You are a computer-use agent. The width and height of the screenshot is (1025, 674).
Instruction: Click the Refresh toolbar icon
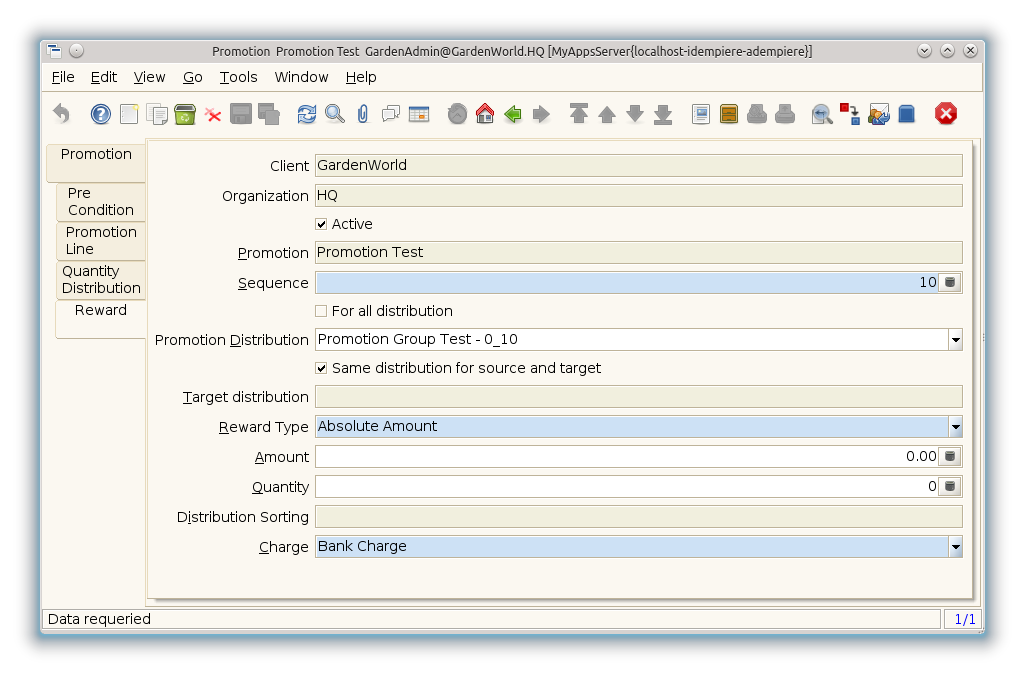(307, 114)
